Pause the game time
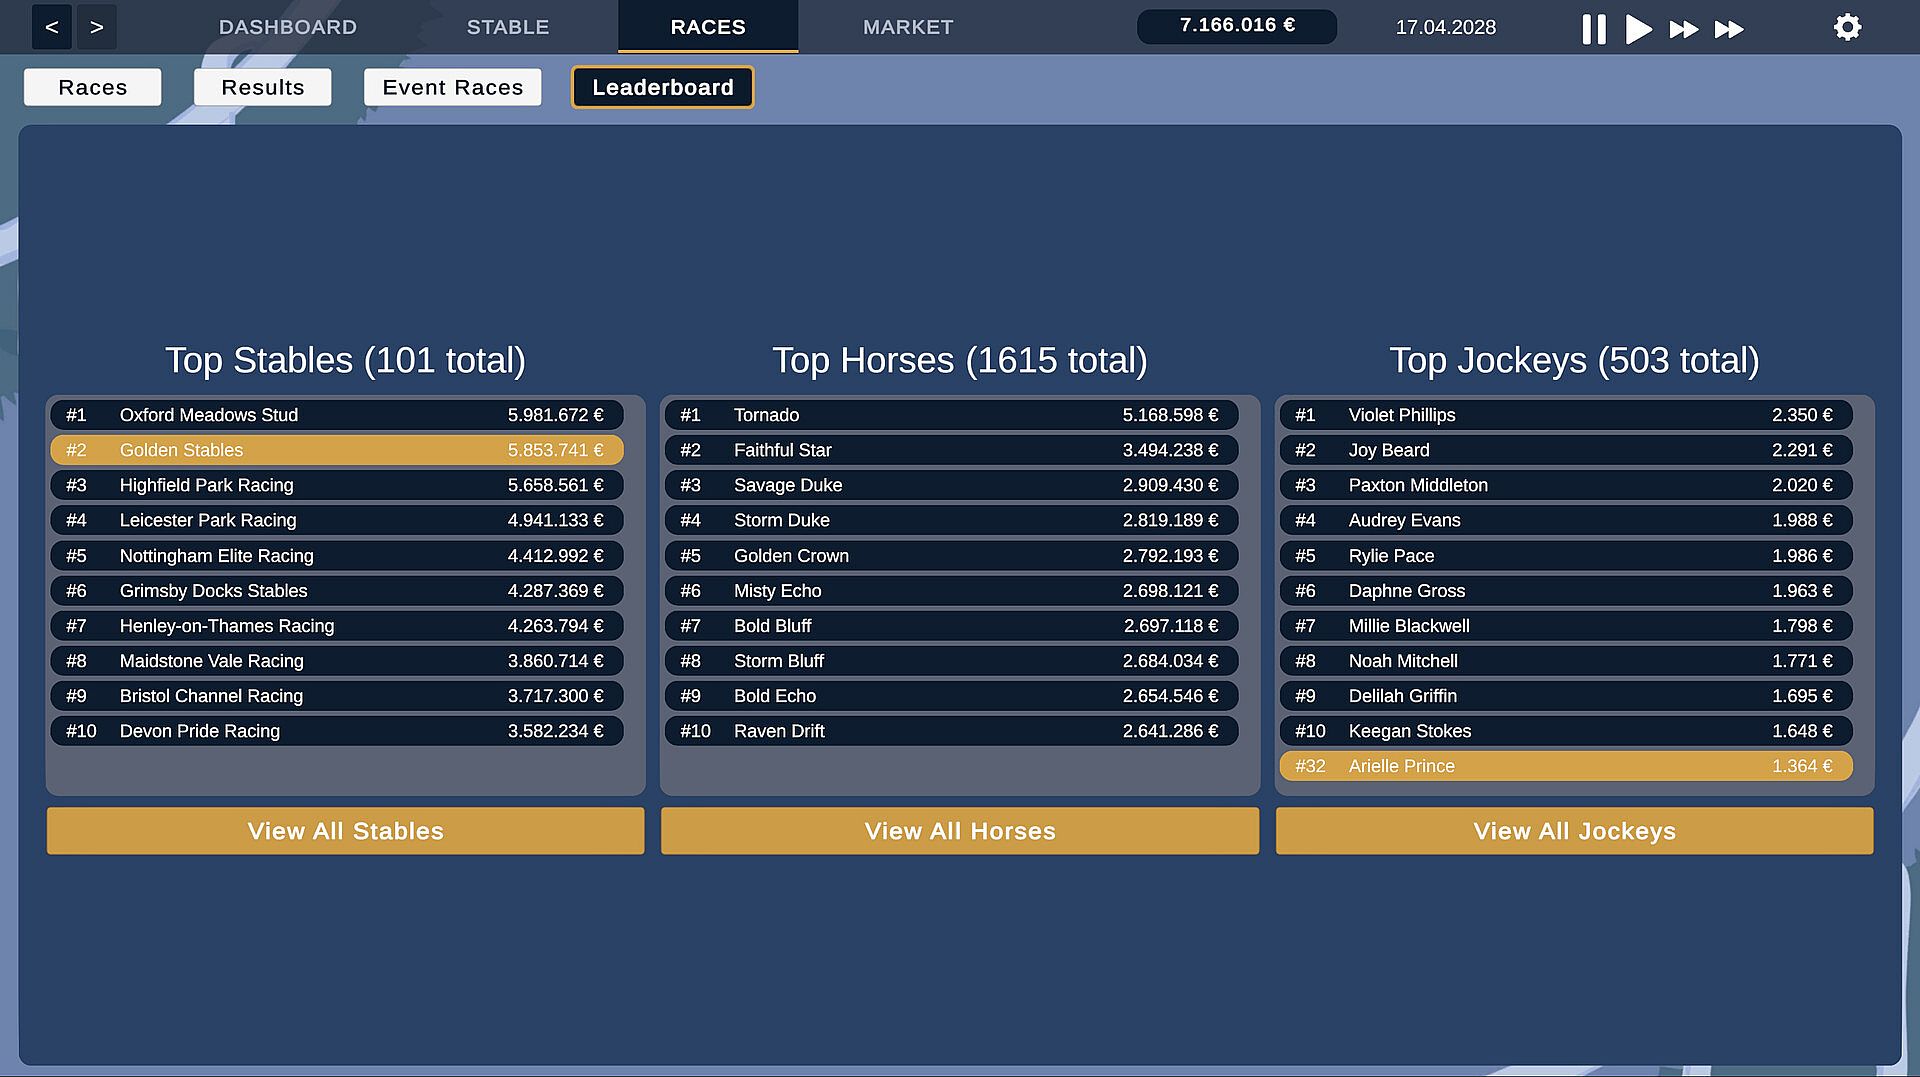The height and width of the screenshot is (1077, 1920). tap(1594, 28)
